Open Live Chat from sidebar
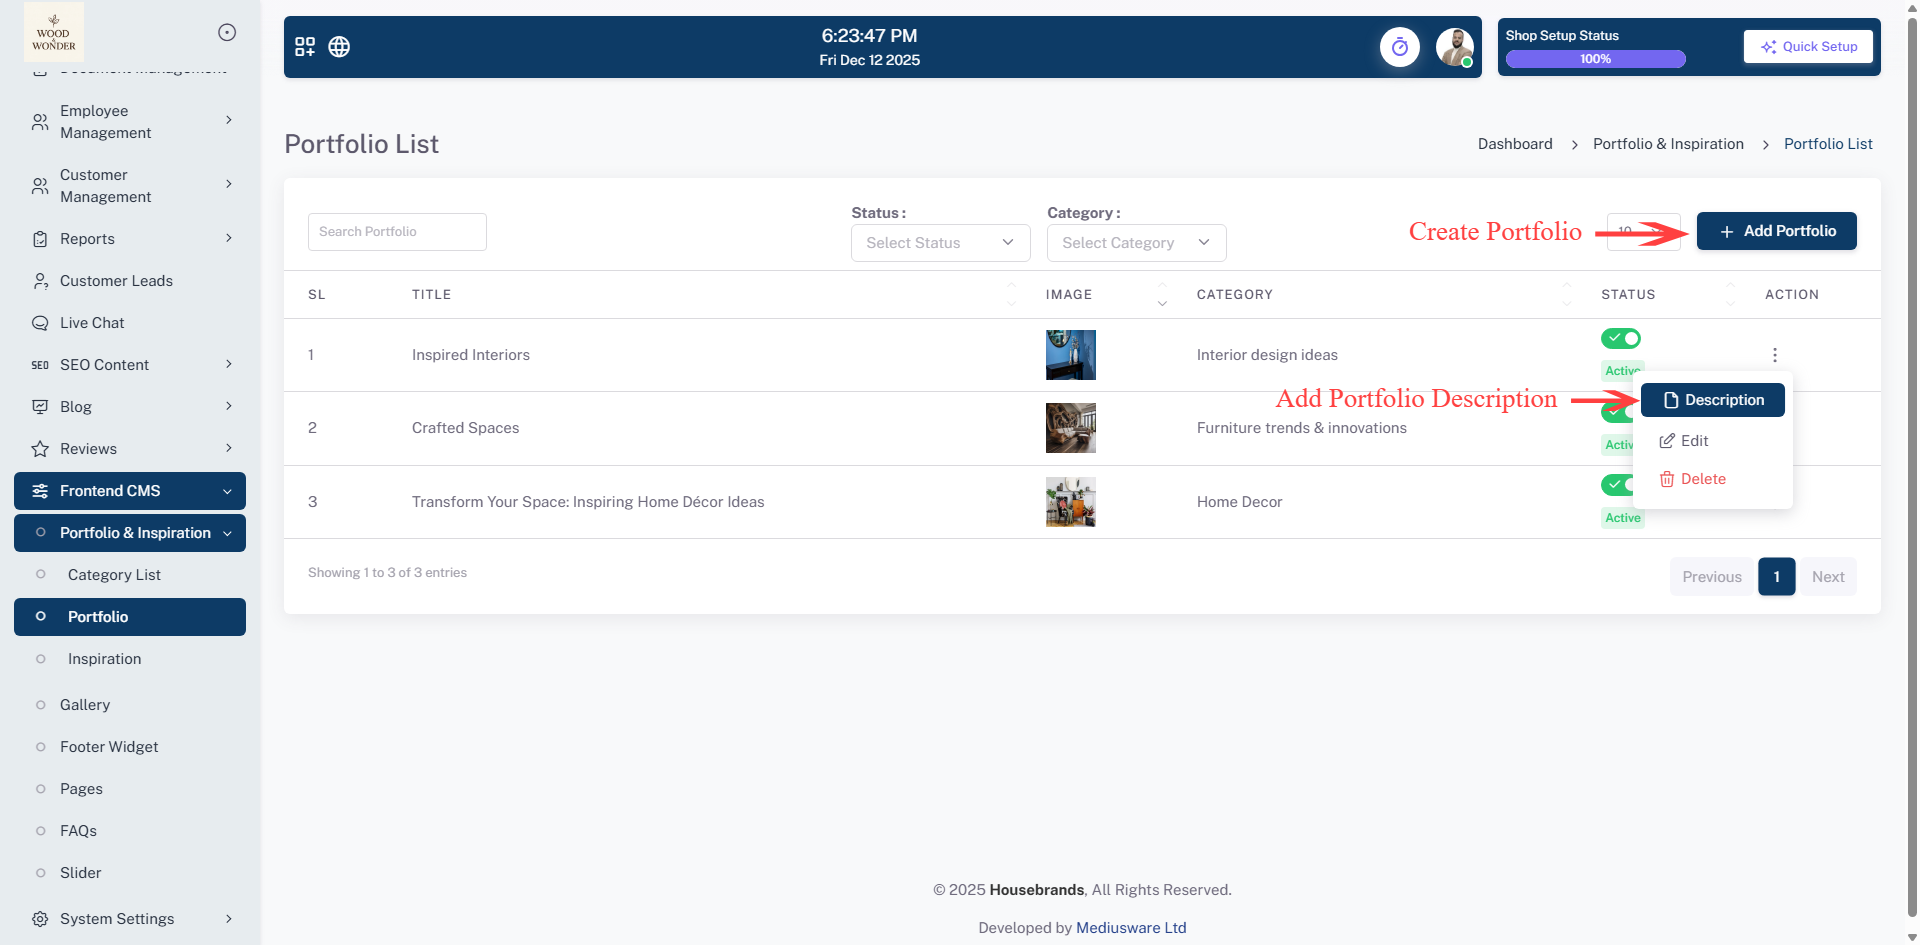The width and height of the screenshot is (1920, 945). tap(92, 323)
